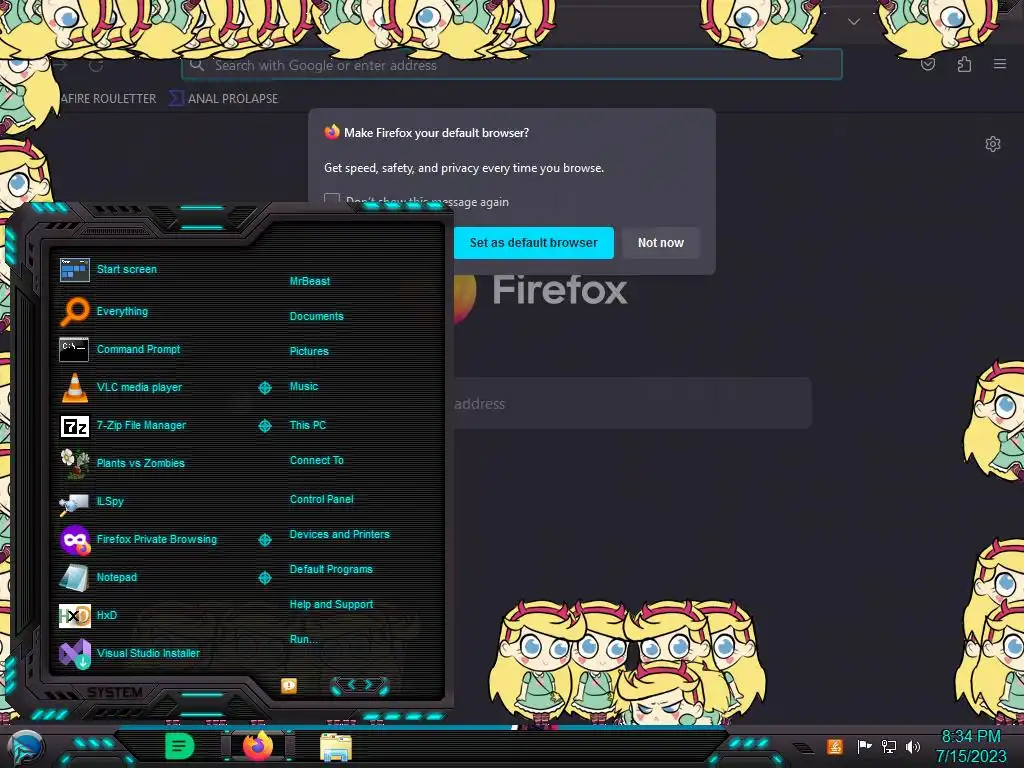
Task: Launch Everything search app
Action: click(104, 312)
